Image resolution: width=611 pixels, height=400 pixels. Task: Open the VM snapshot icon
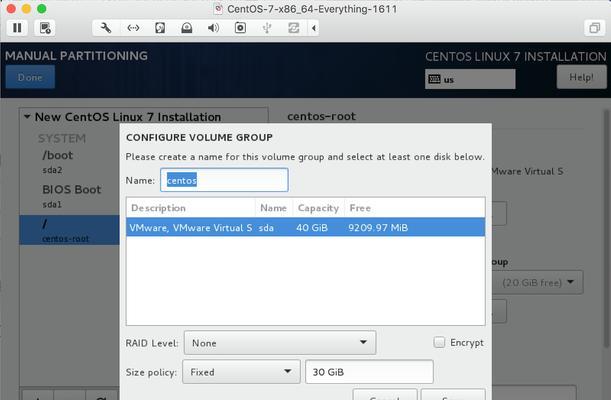pyautogui.click(x=45, y=28)
